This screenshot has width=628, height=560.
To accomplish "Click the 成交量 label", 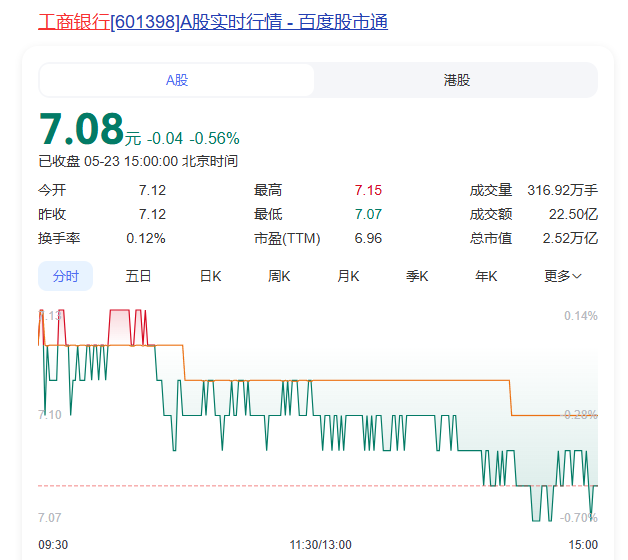I will point(491,190).
